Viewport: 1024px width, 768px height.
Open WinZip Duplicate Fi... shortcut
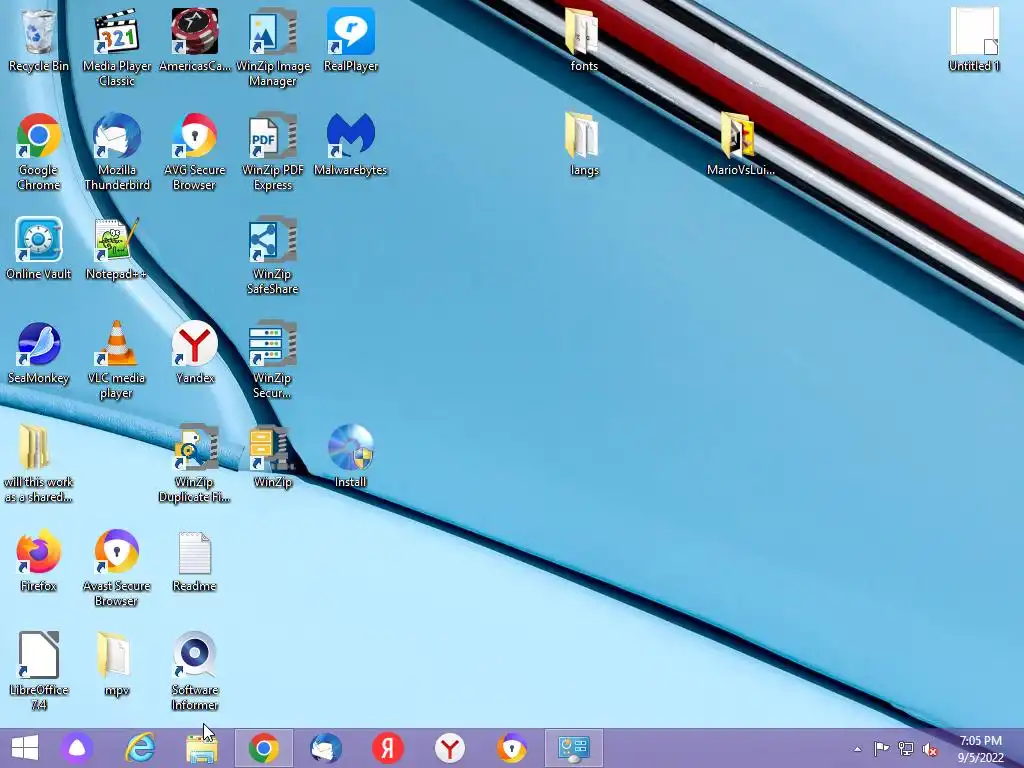[195, 464]
